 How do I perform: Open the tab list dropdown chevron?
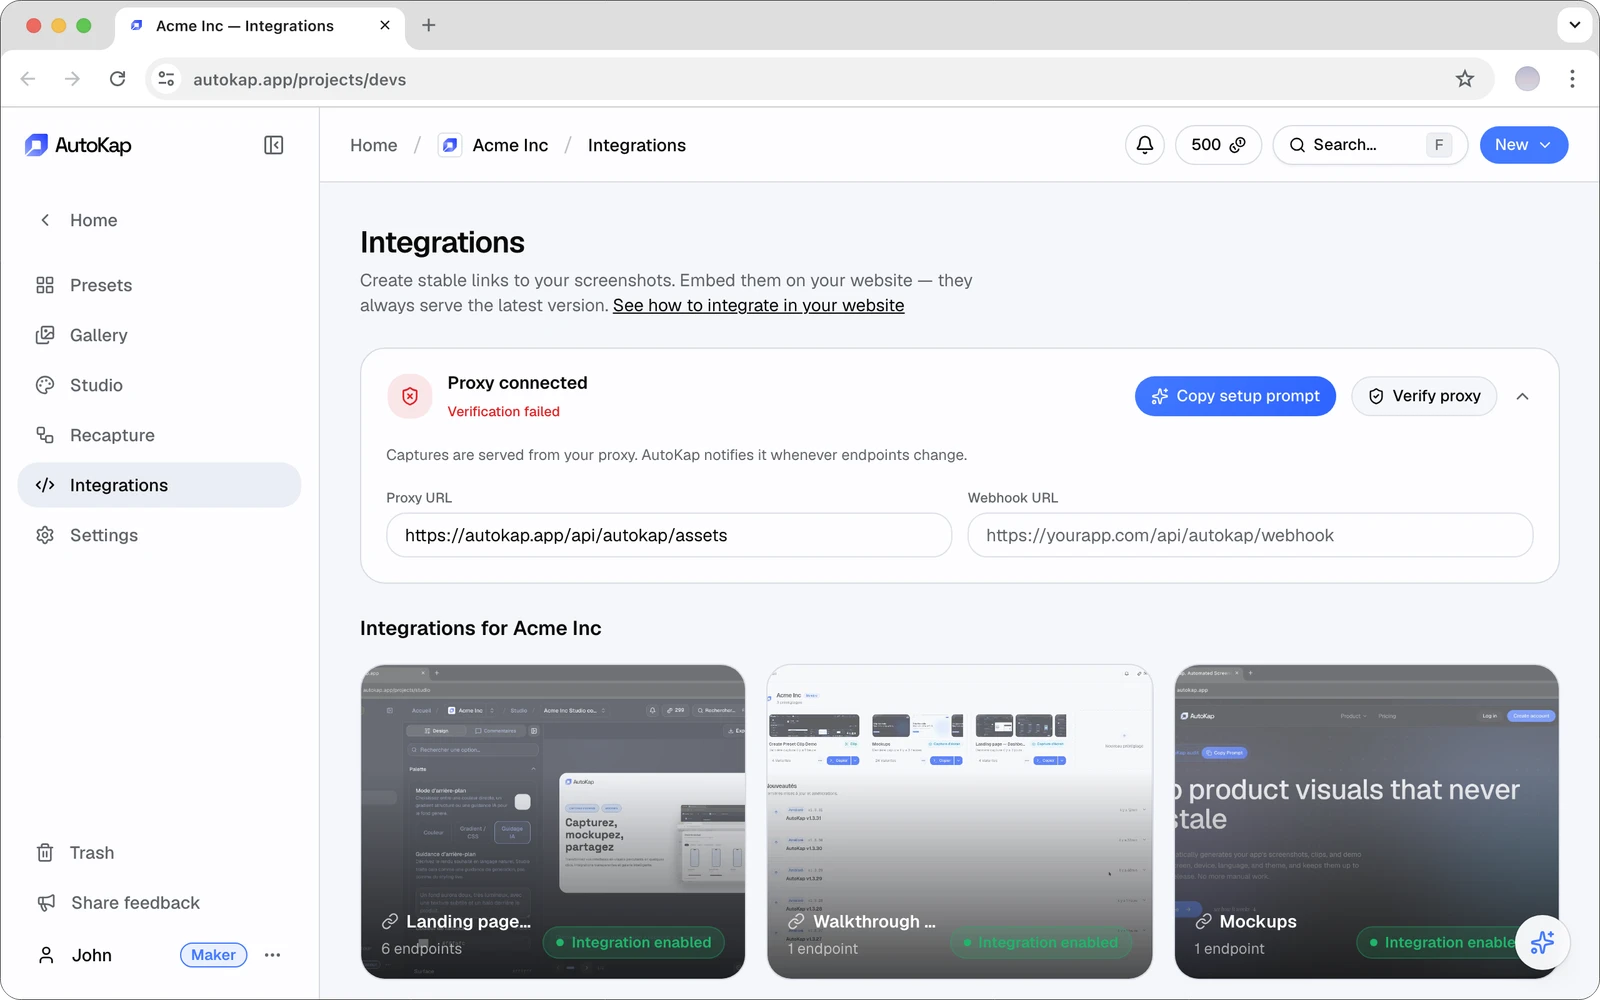[1574, 25]
